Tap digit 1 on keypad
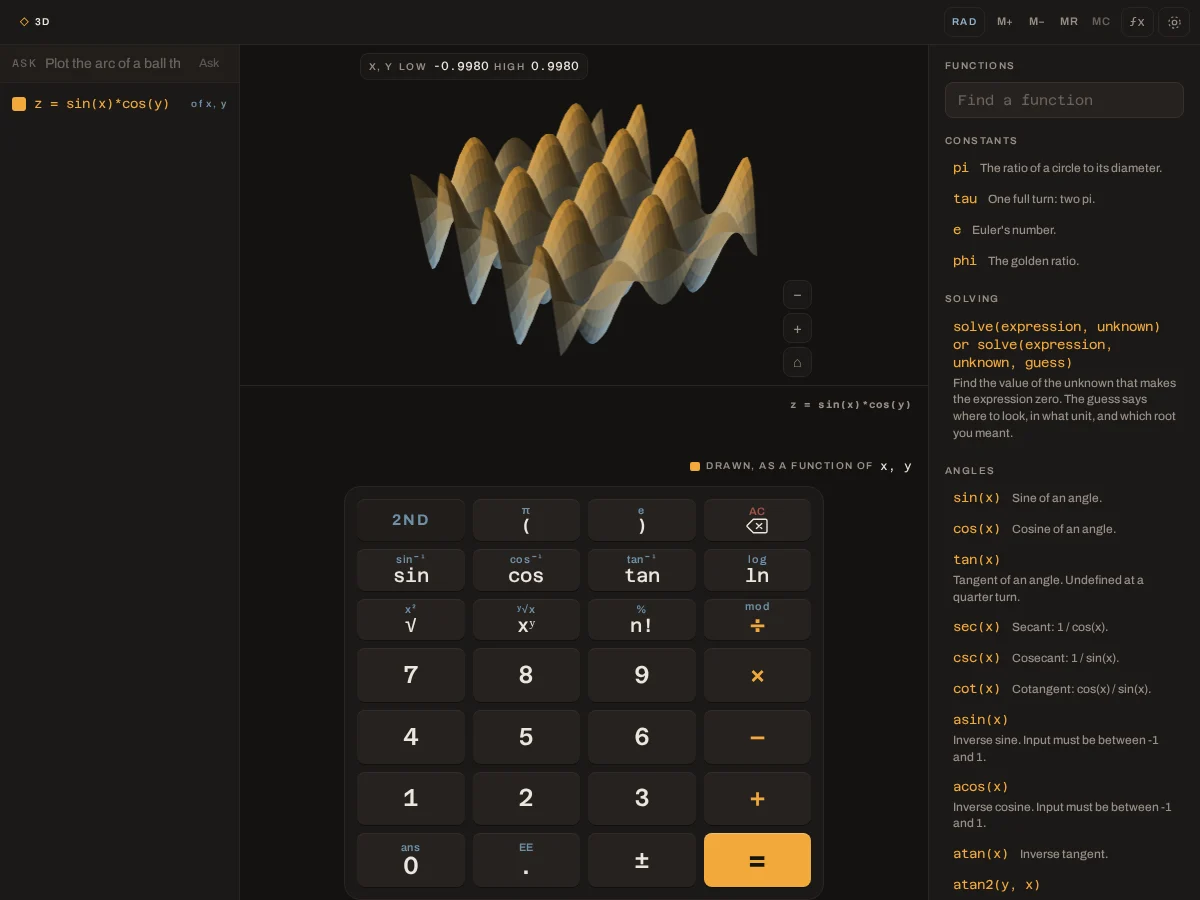The image size is (1200, 900). pos(411,798)
